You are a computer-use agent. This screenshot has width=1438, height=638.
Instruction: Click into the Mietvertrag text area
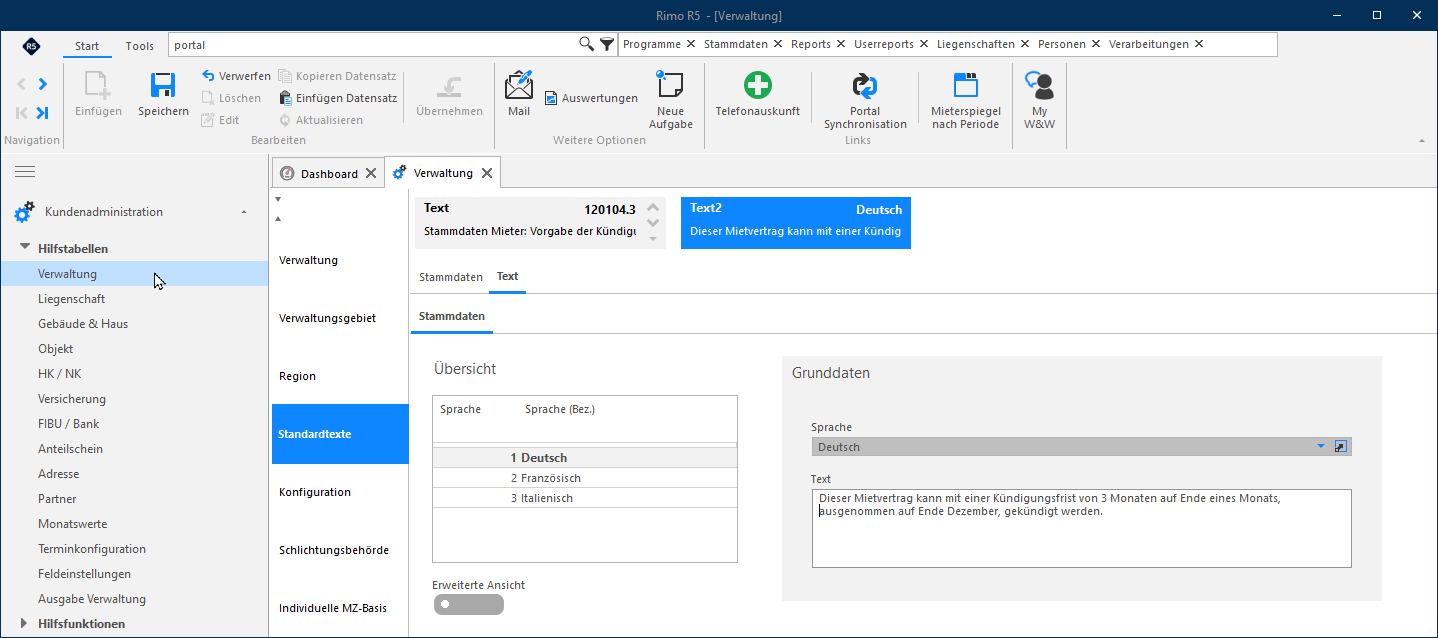(x=1081, y=528)
